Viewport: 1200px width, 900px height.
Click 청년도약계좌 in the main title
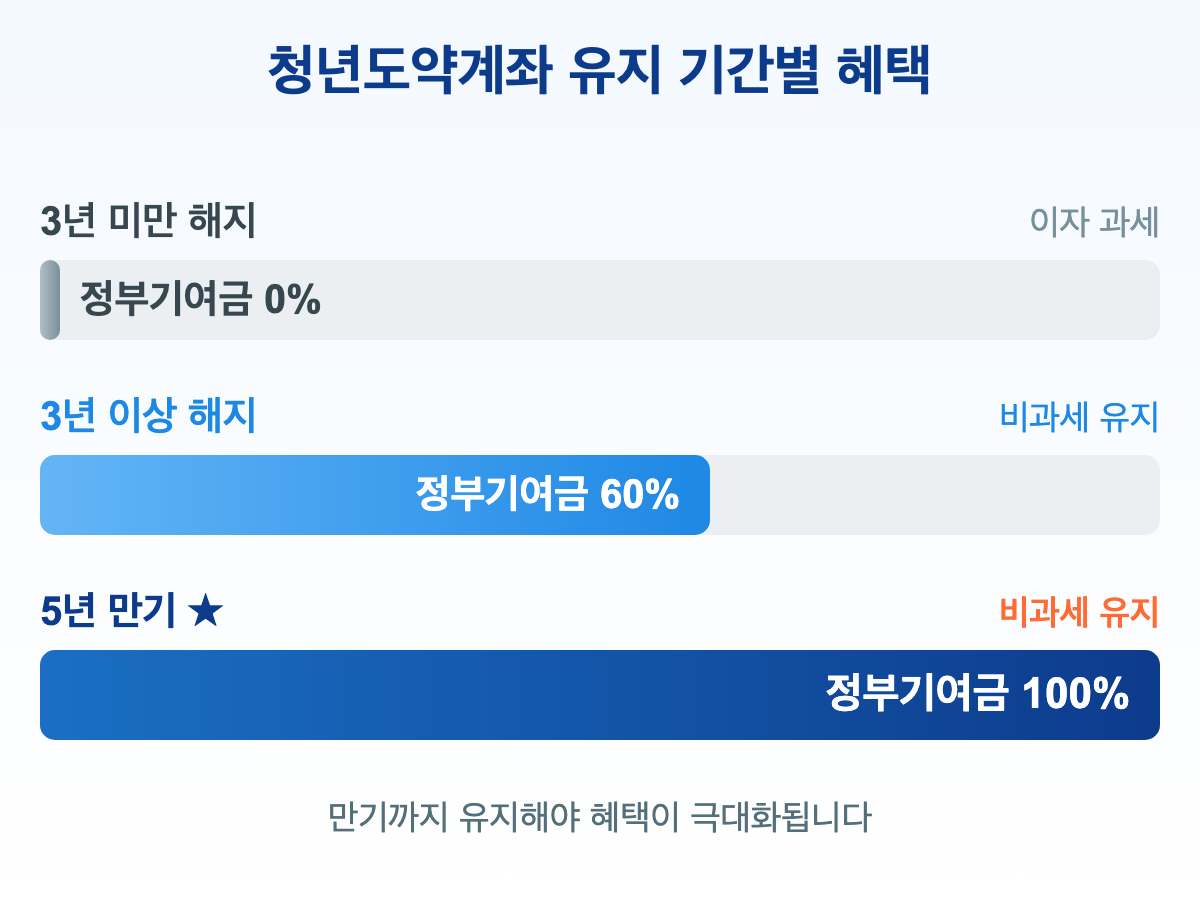[409, 71]
